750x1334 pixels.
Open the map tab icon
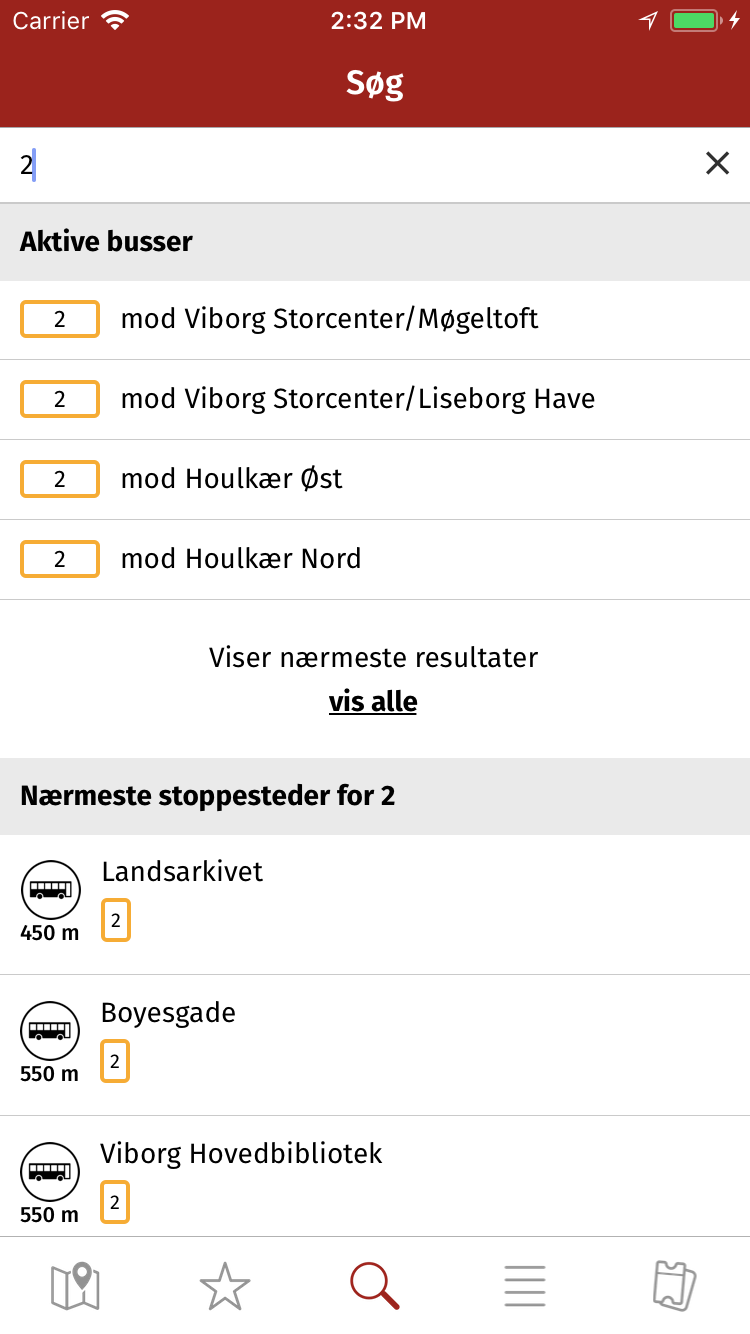point(75,1286)
